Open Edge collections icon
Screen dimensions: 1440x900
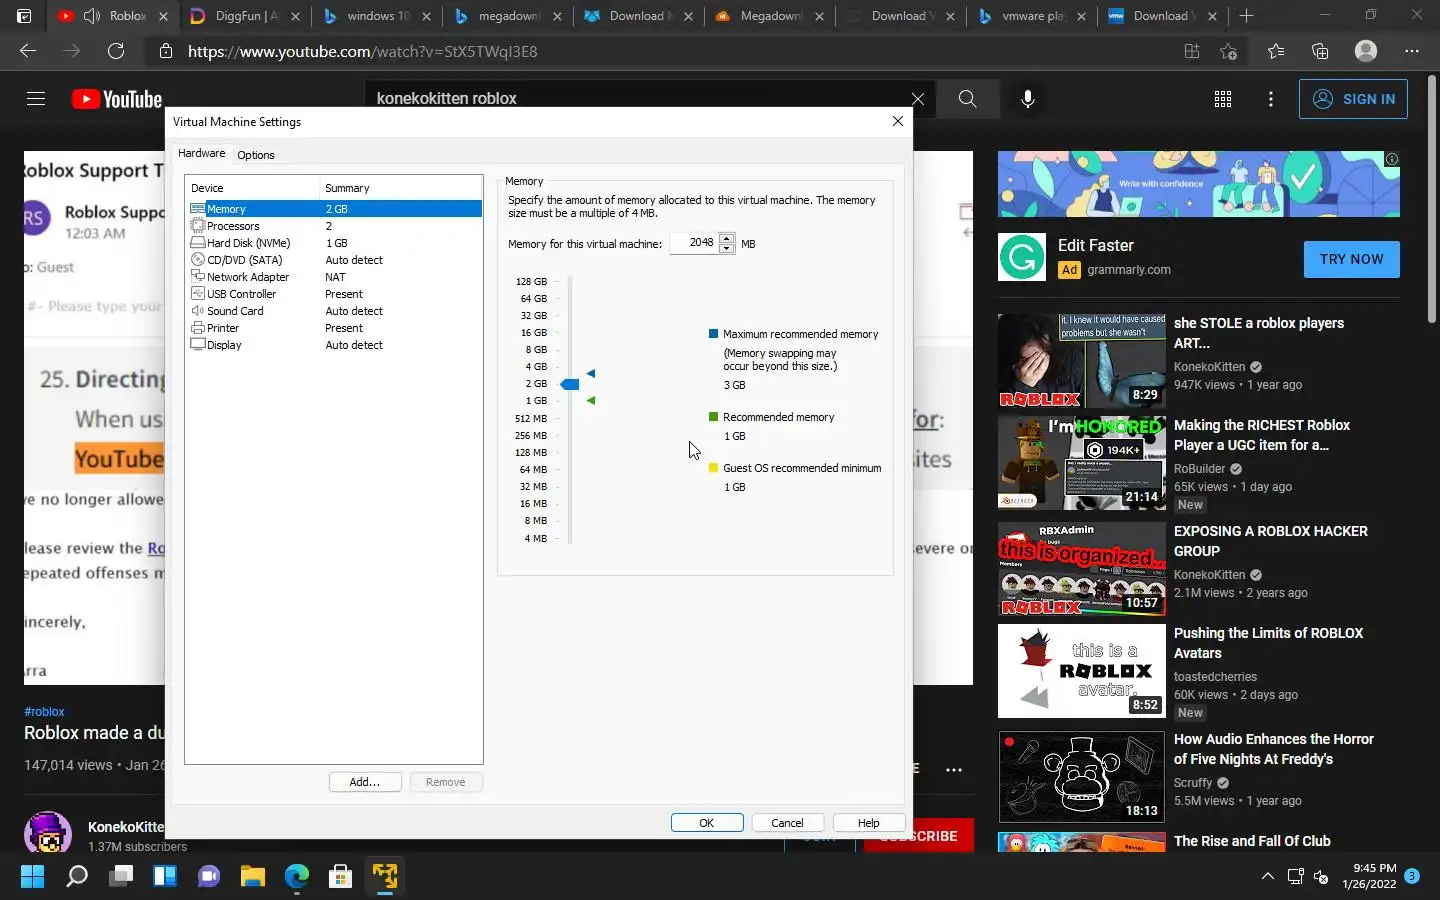pyautogui.click(x=1319, y=51)
